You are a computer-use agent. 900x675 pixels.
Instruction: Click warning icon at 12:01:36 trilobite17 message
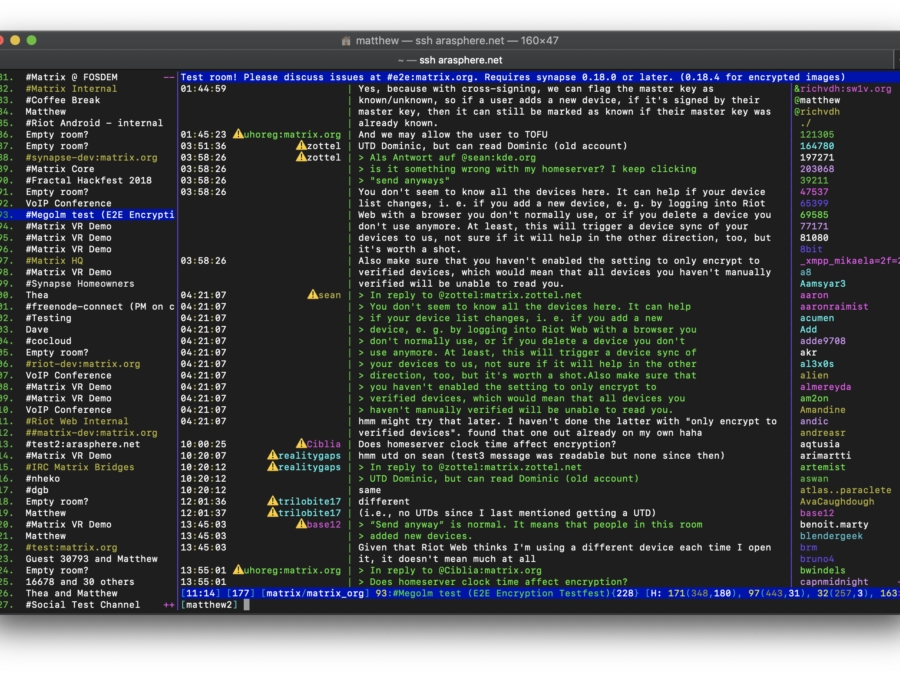click(x=272, y=502)
